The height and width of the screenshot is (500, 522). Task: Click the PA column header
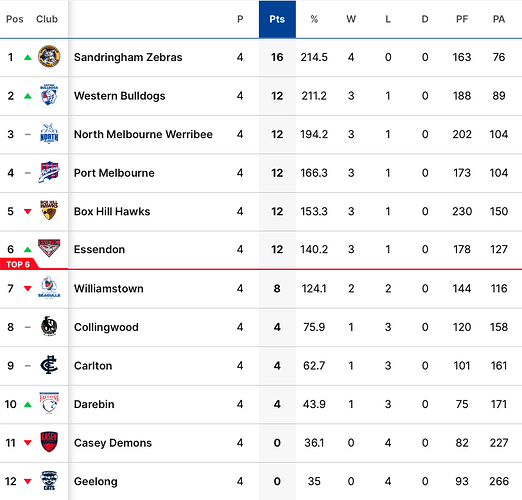(499, 19)
